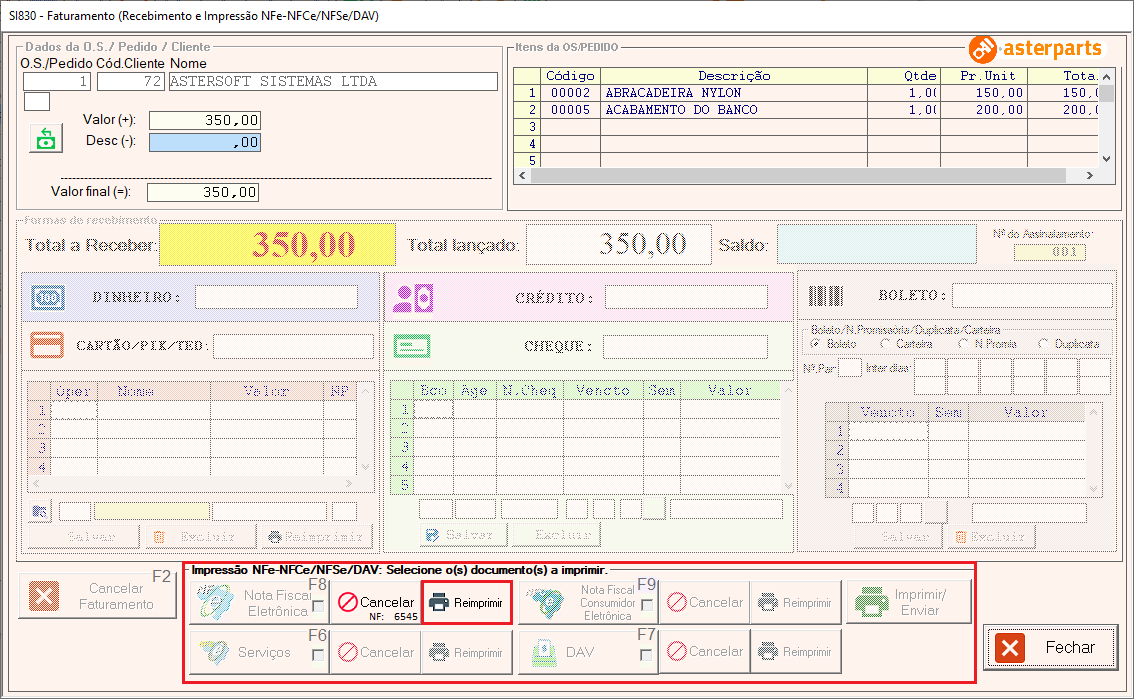Screen dimensions: 1134x699
Task: Toggle the Serviços F6 checkbox
Action: pyautogui.click(x=317, y=655)
